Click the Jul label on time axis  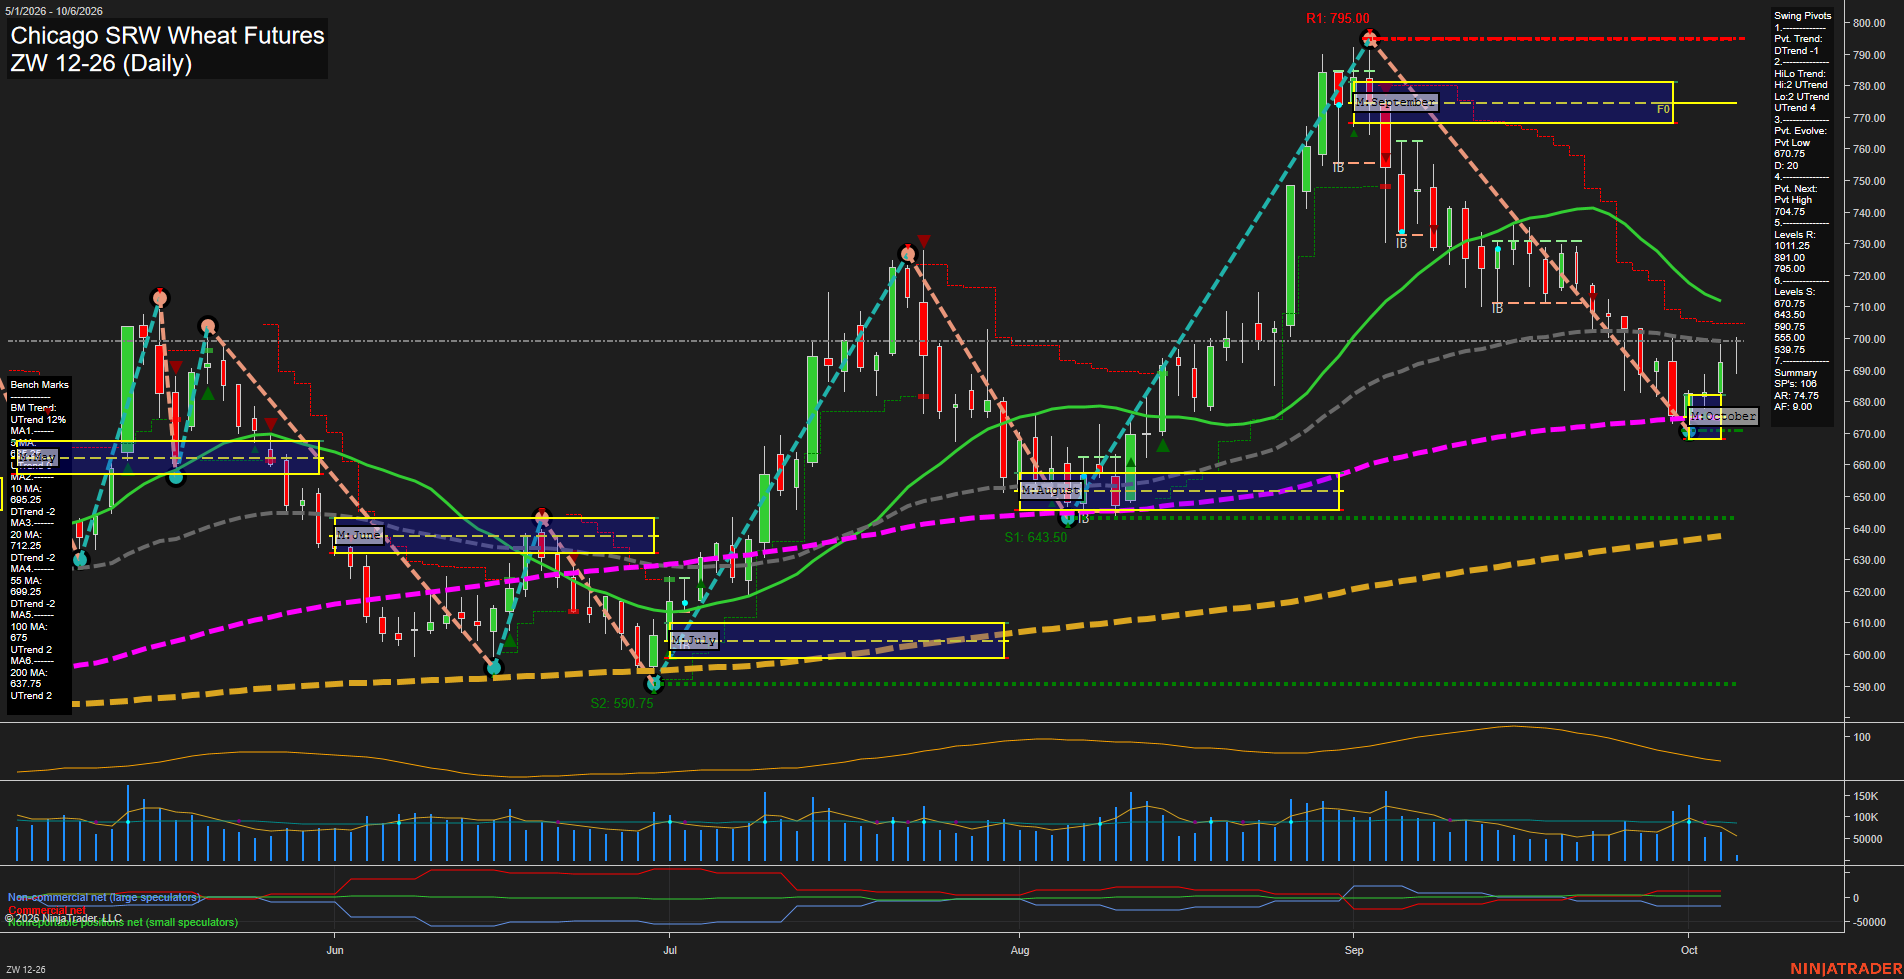[670, 950]
